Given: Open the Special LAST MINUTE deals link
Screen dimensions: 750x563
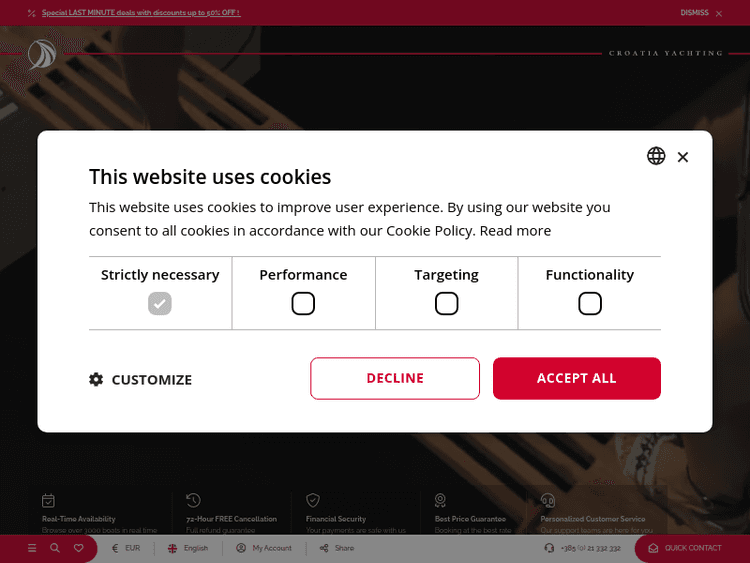Looking at the screenshot, I should 141,13.
